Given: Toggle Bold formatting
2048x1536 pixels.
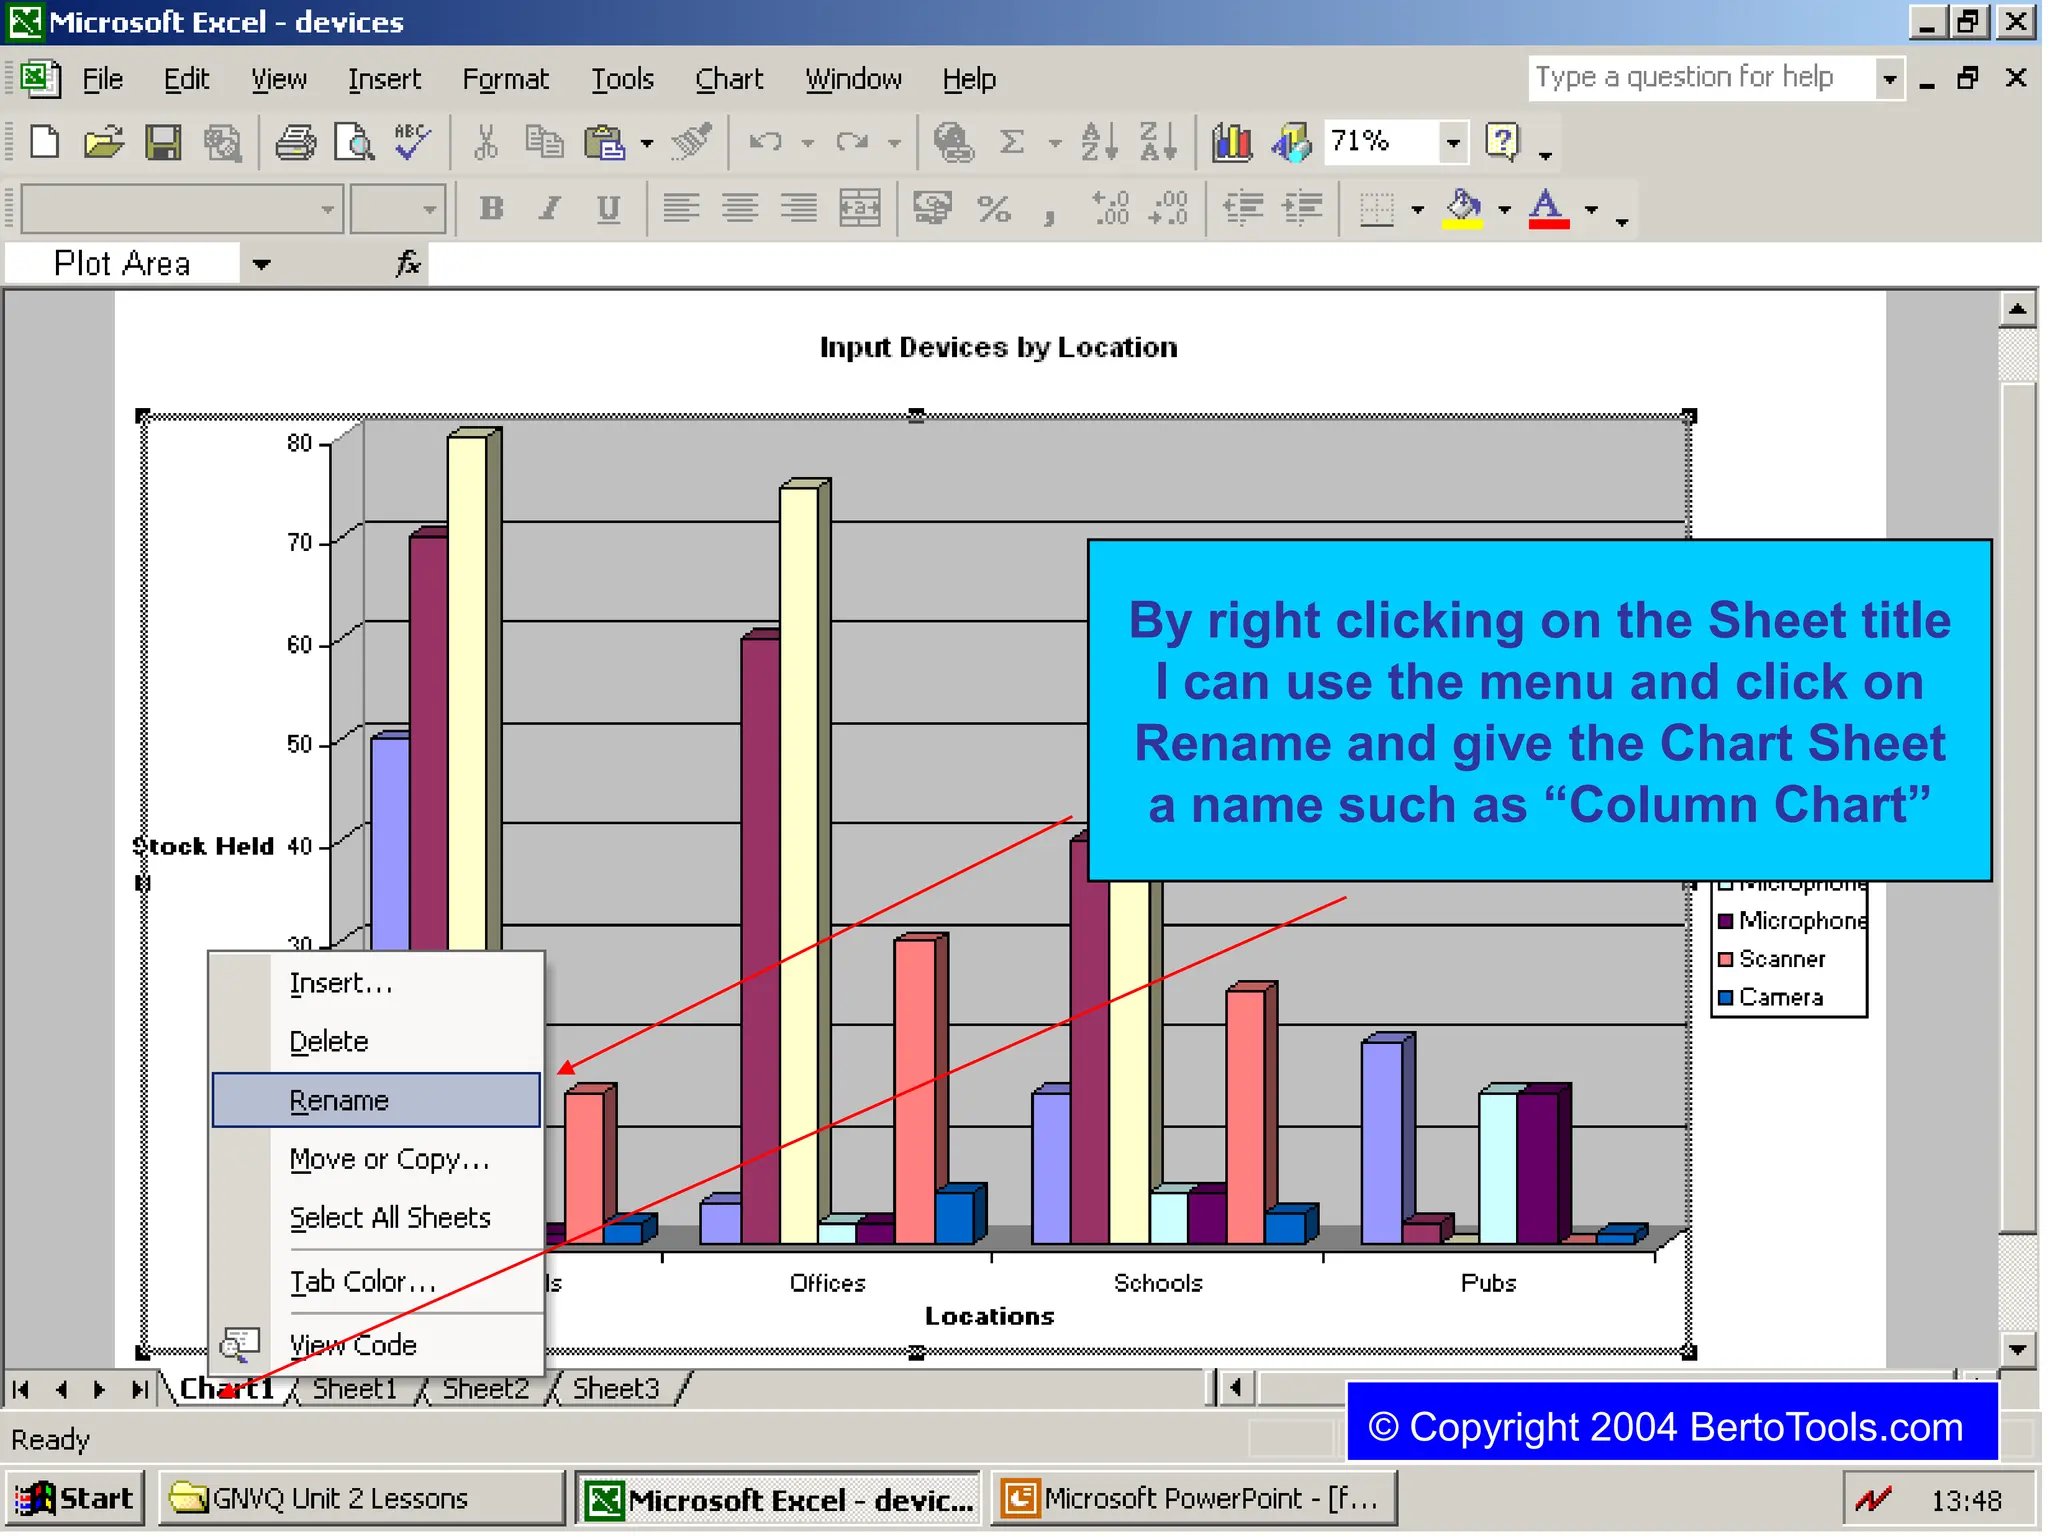Looking at the screenshot, I should click(x=491, y=209).
